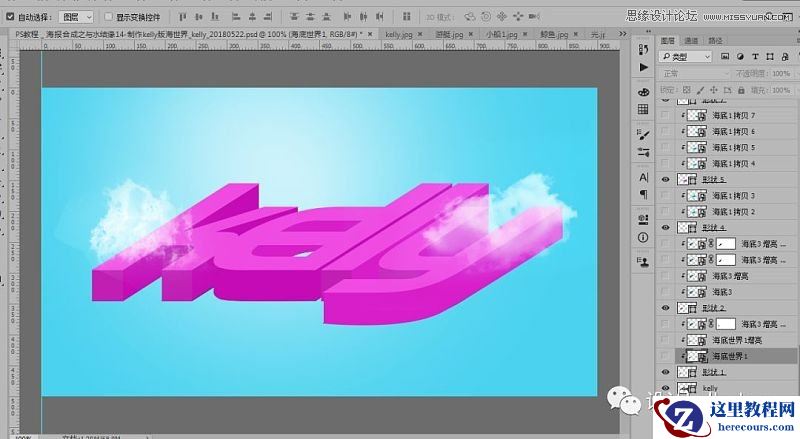Open the Clone Source stamp panel icon
Image resolution: width=800 pixels, height=439 pixels.
pyautogui.click(x=643, y=262)
